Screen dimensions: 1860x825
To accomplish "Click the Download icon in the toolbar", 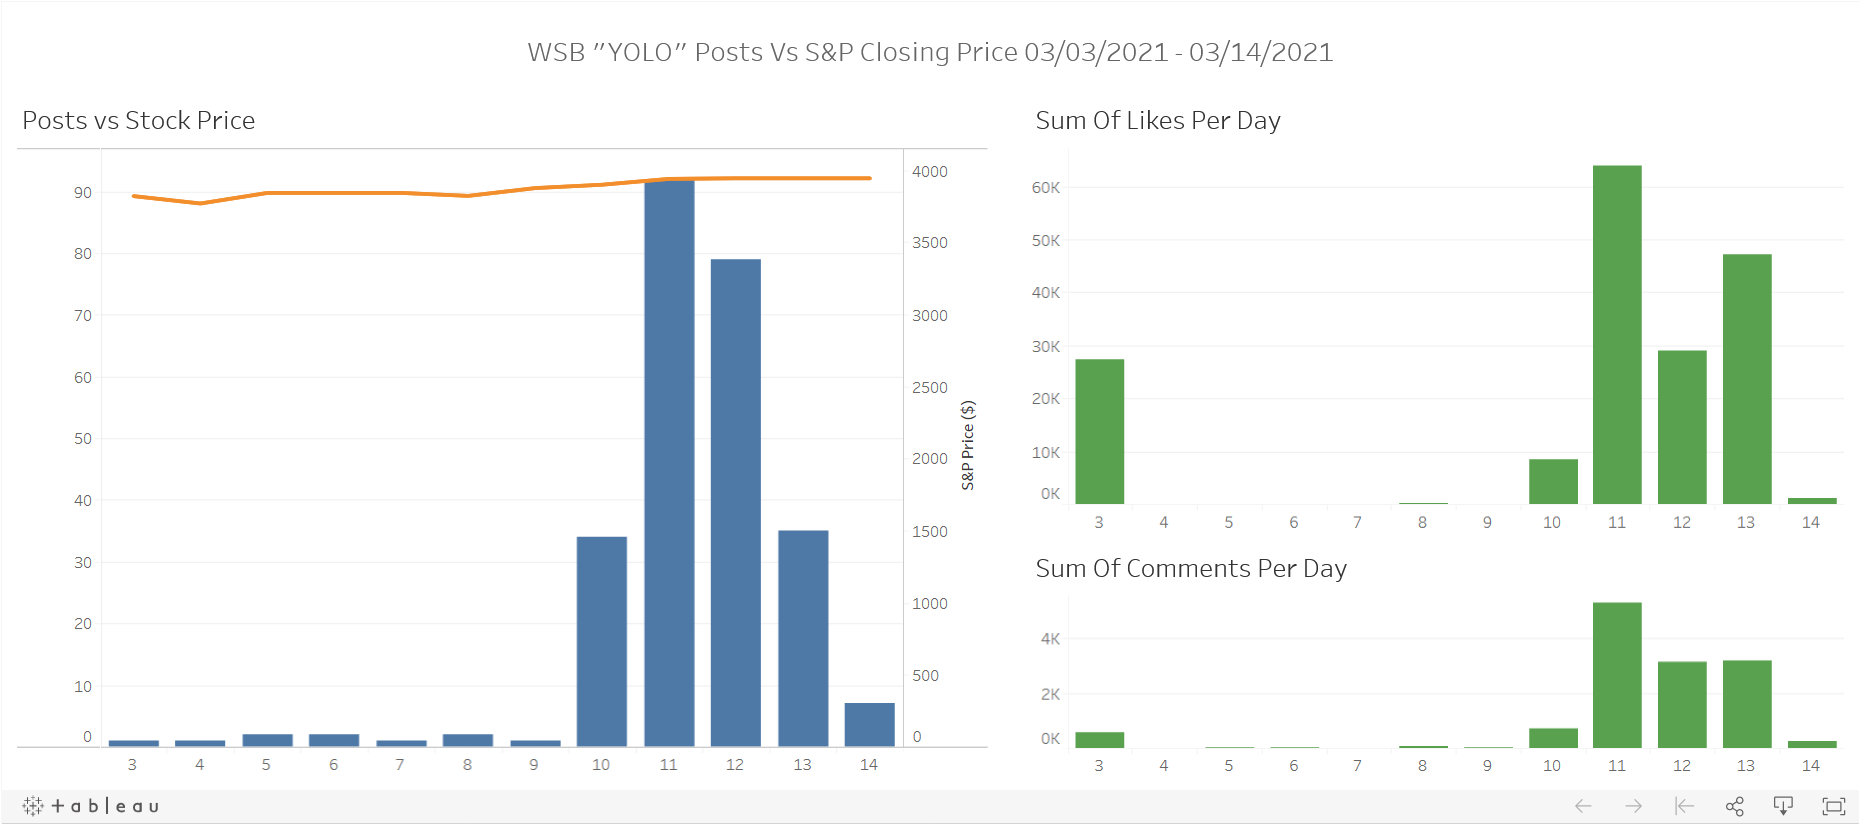I will click(1784, 806).
